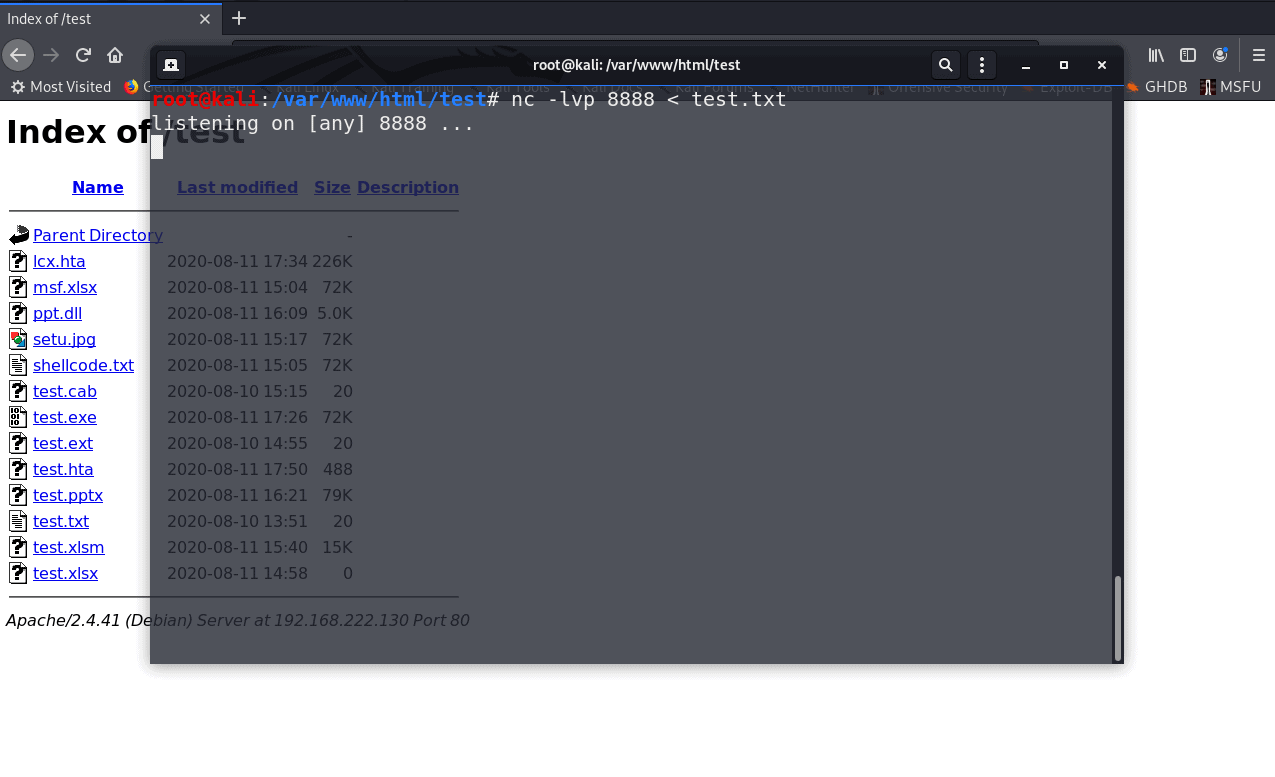This screenshot has height=777, width=1275.
Task: Open the GHDB bookmark
Action: pos(1156,87)
